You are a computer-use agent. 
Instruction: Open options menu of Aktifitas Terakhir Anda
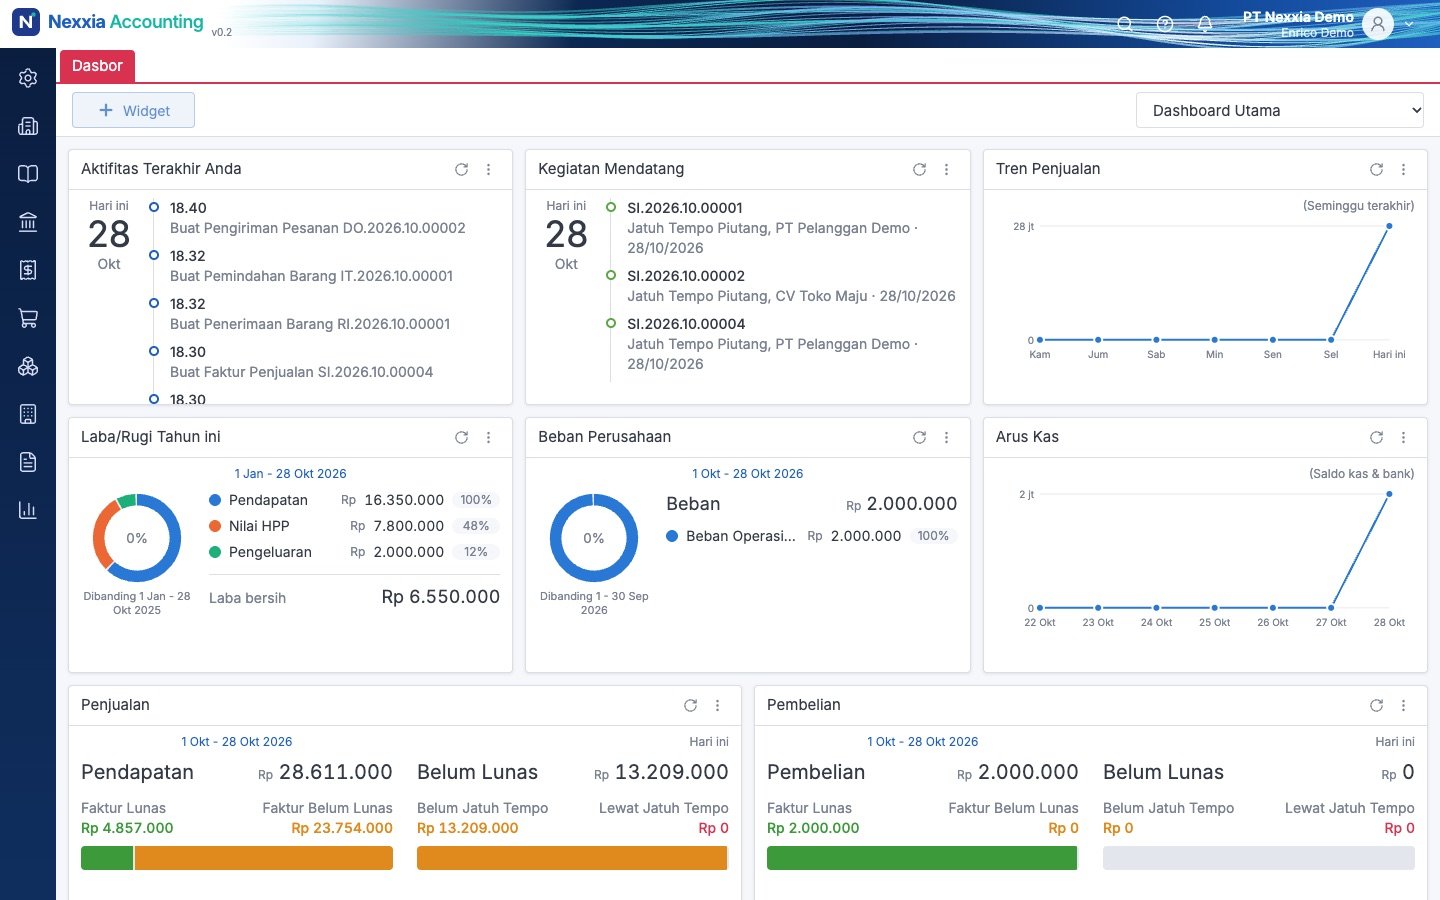(488, 170)
